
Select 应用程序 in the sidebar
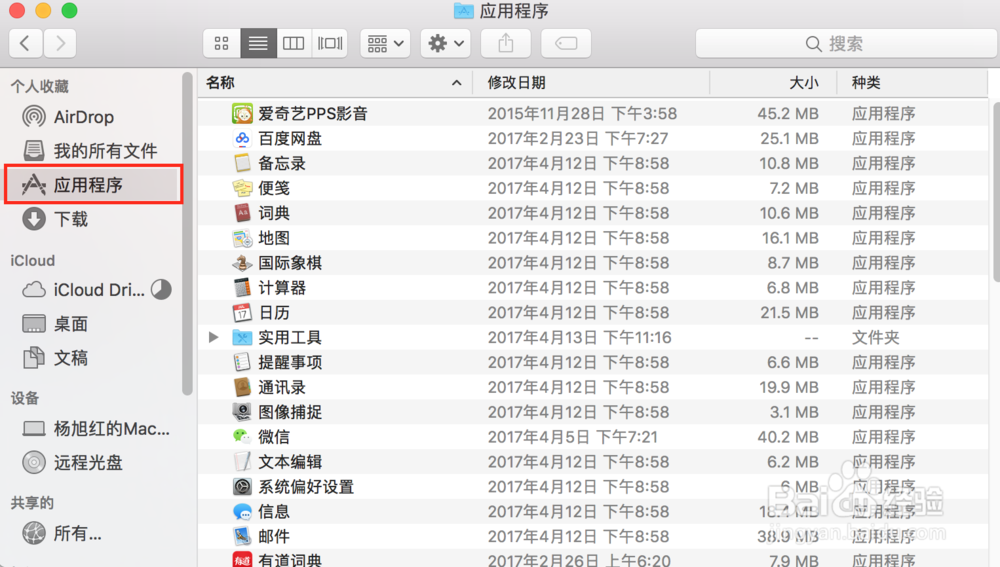pos(93,184)
